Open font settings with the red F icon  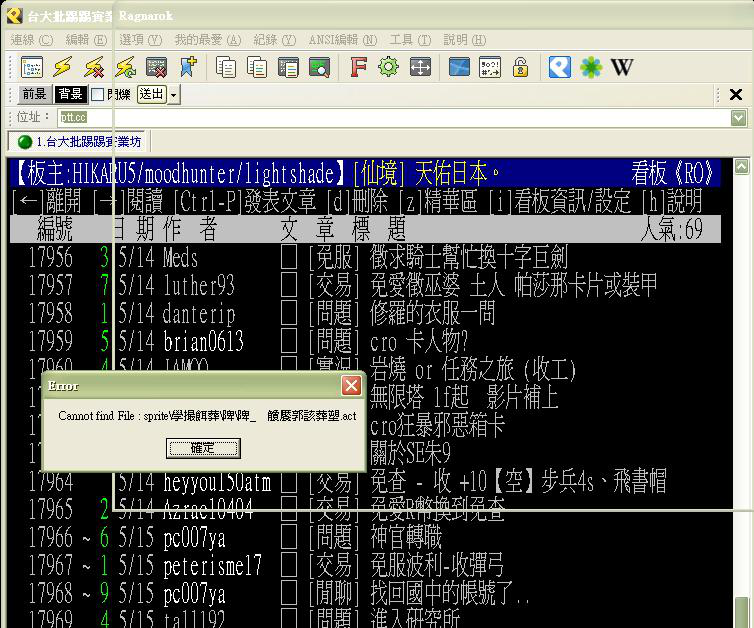(x=358, y=67)
